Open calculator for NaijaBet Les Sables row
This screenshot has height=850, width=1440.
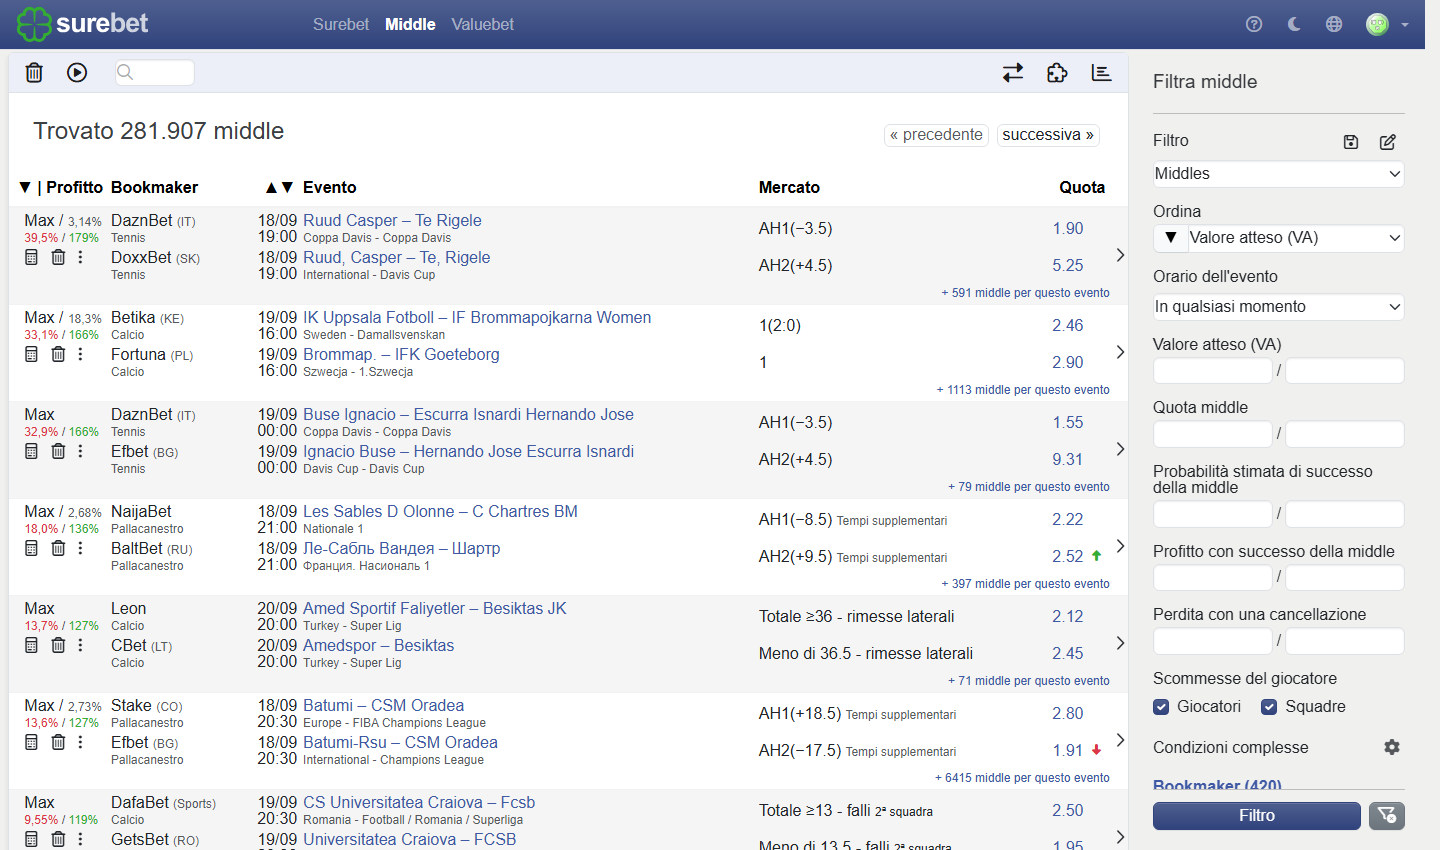pos(31,548)
